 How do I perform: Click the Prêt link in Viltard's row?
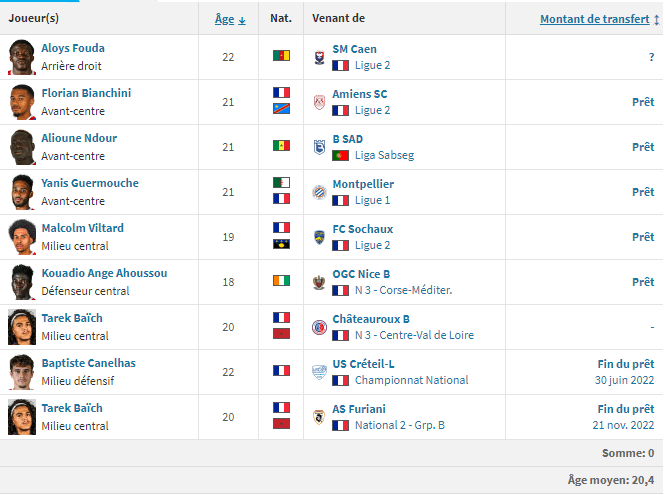click(x=643, y=237)
